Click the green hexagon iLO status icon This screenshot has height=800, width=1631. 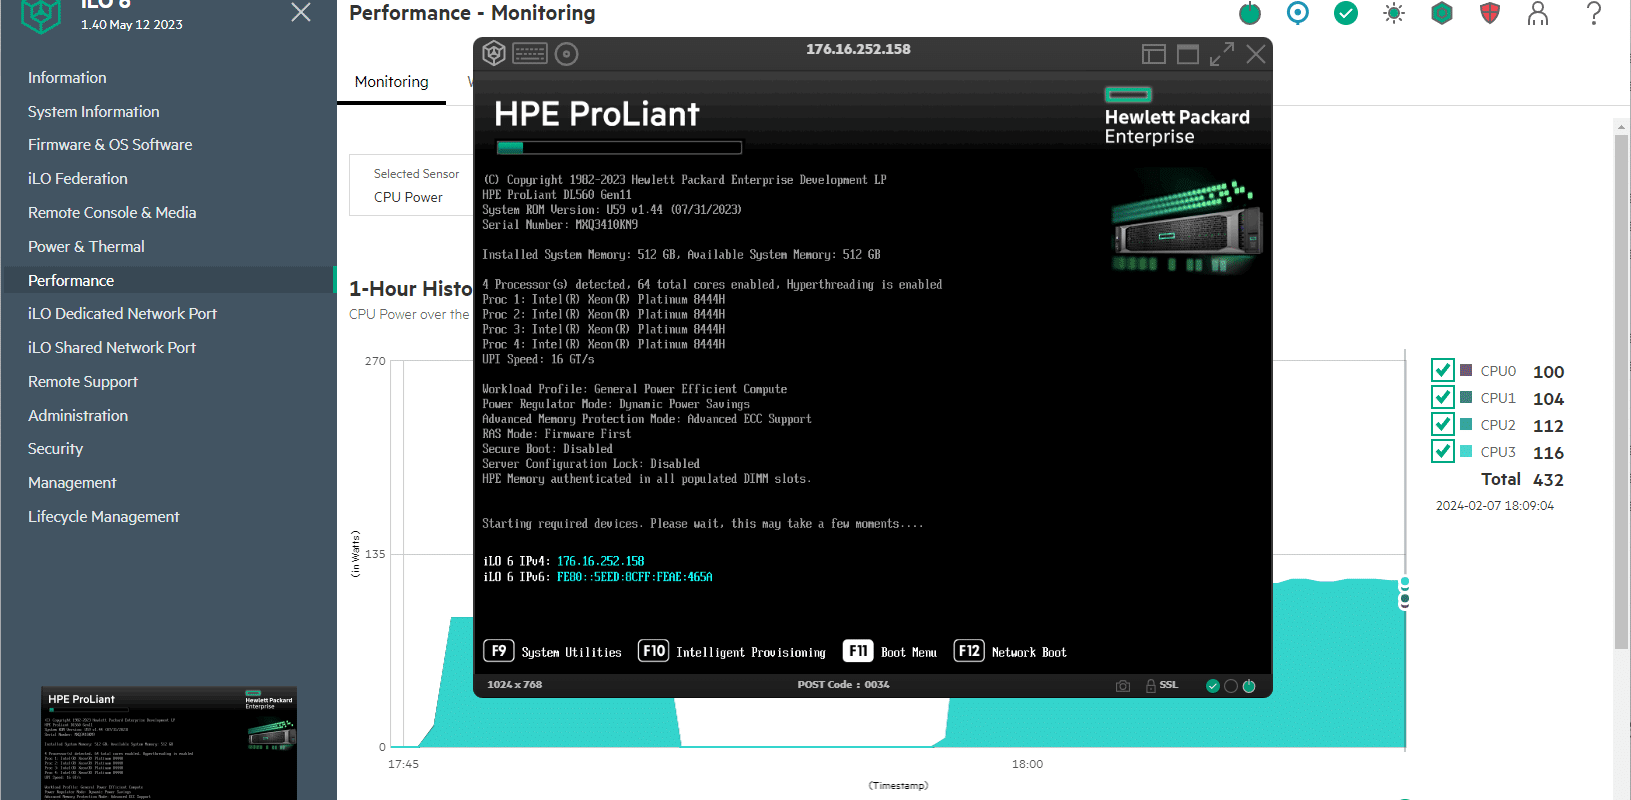[x=1442, y=13]
